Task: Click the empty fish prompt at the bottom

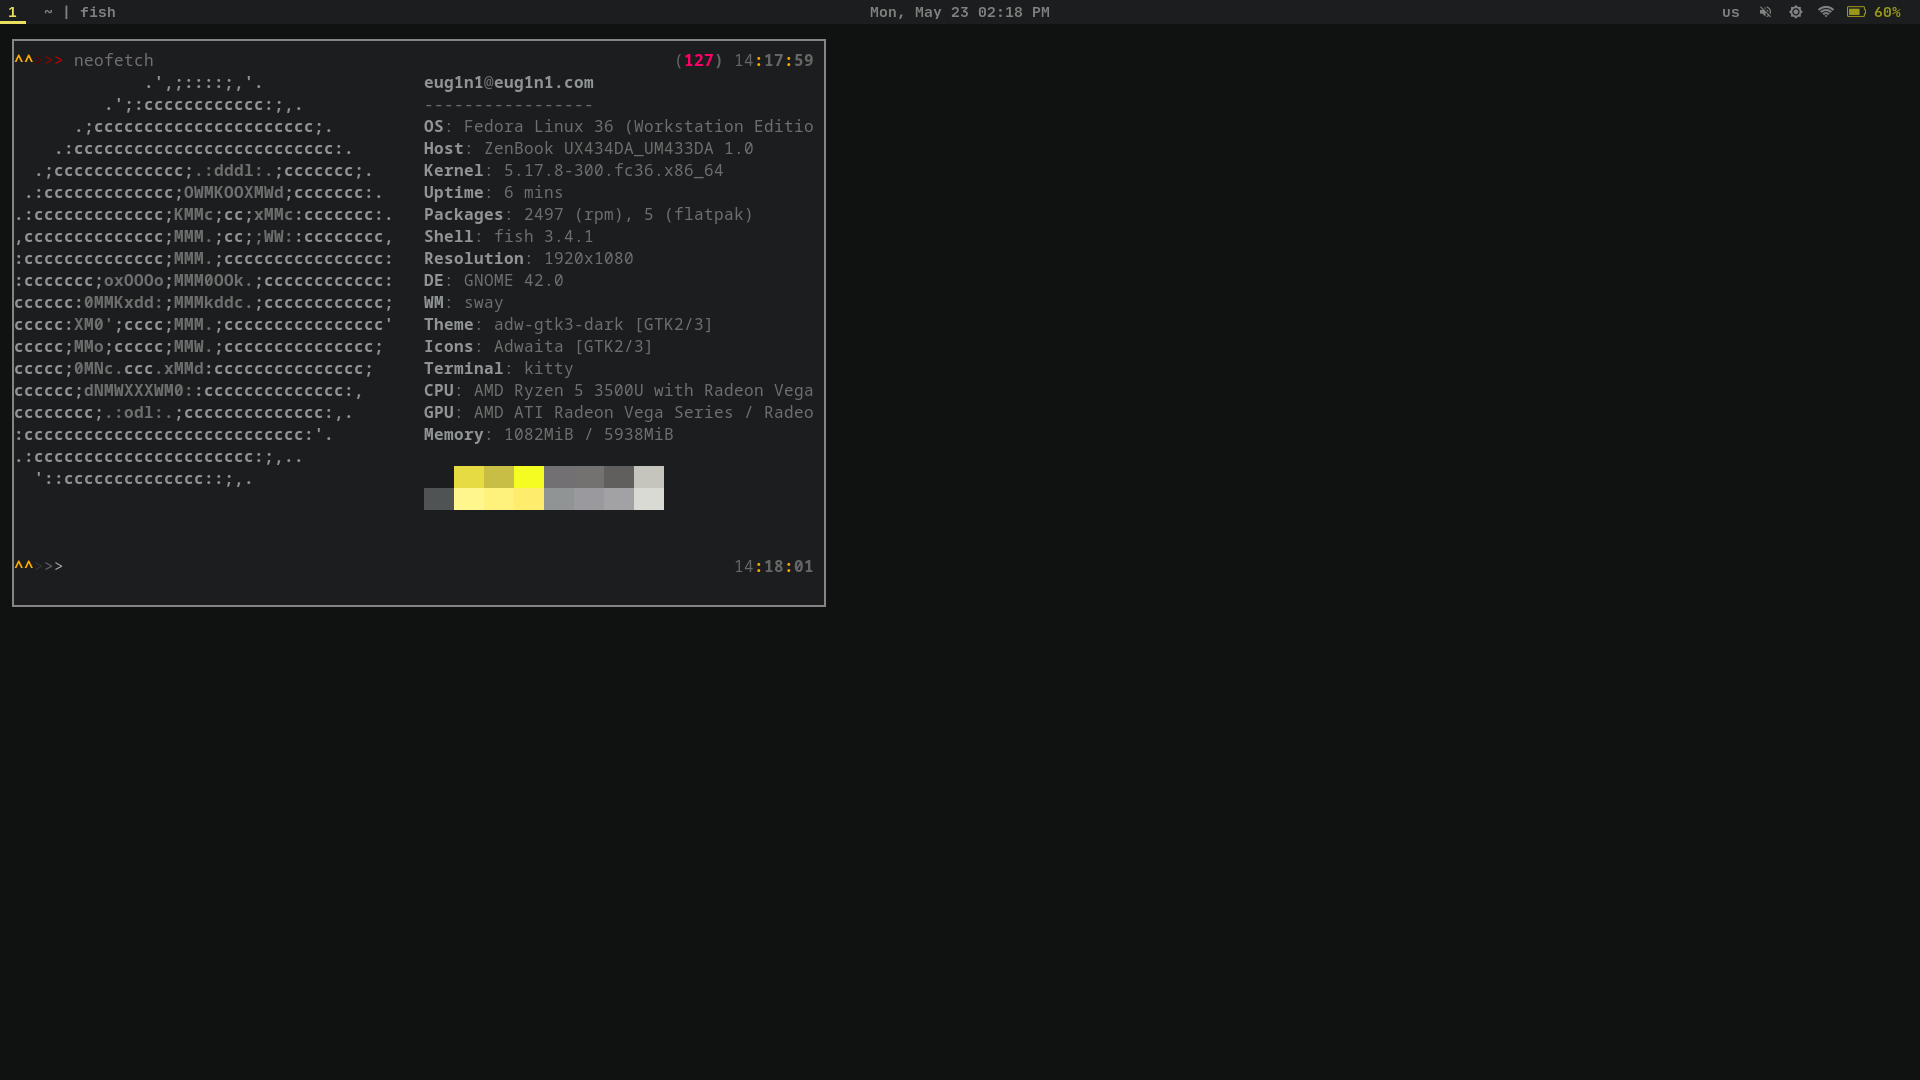Action: tap(39, 566)
